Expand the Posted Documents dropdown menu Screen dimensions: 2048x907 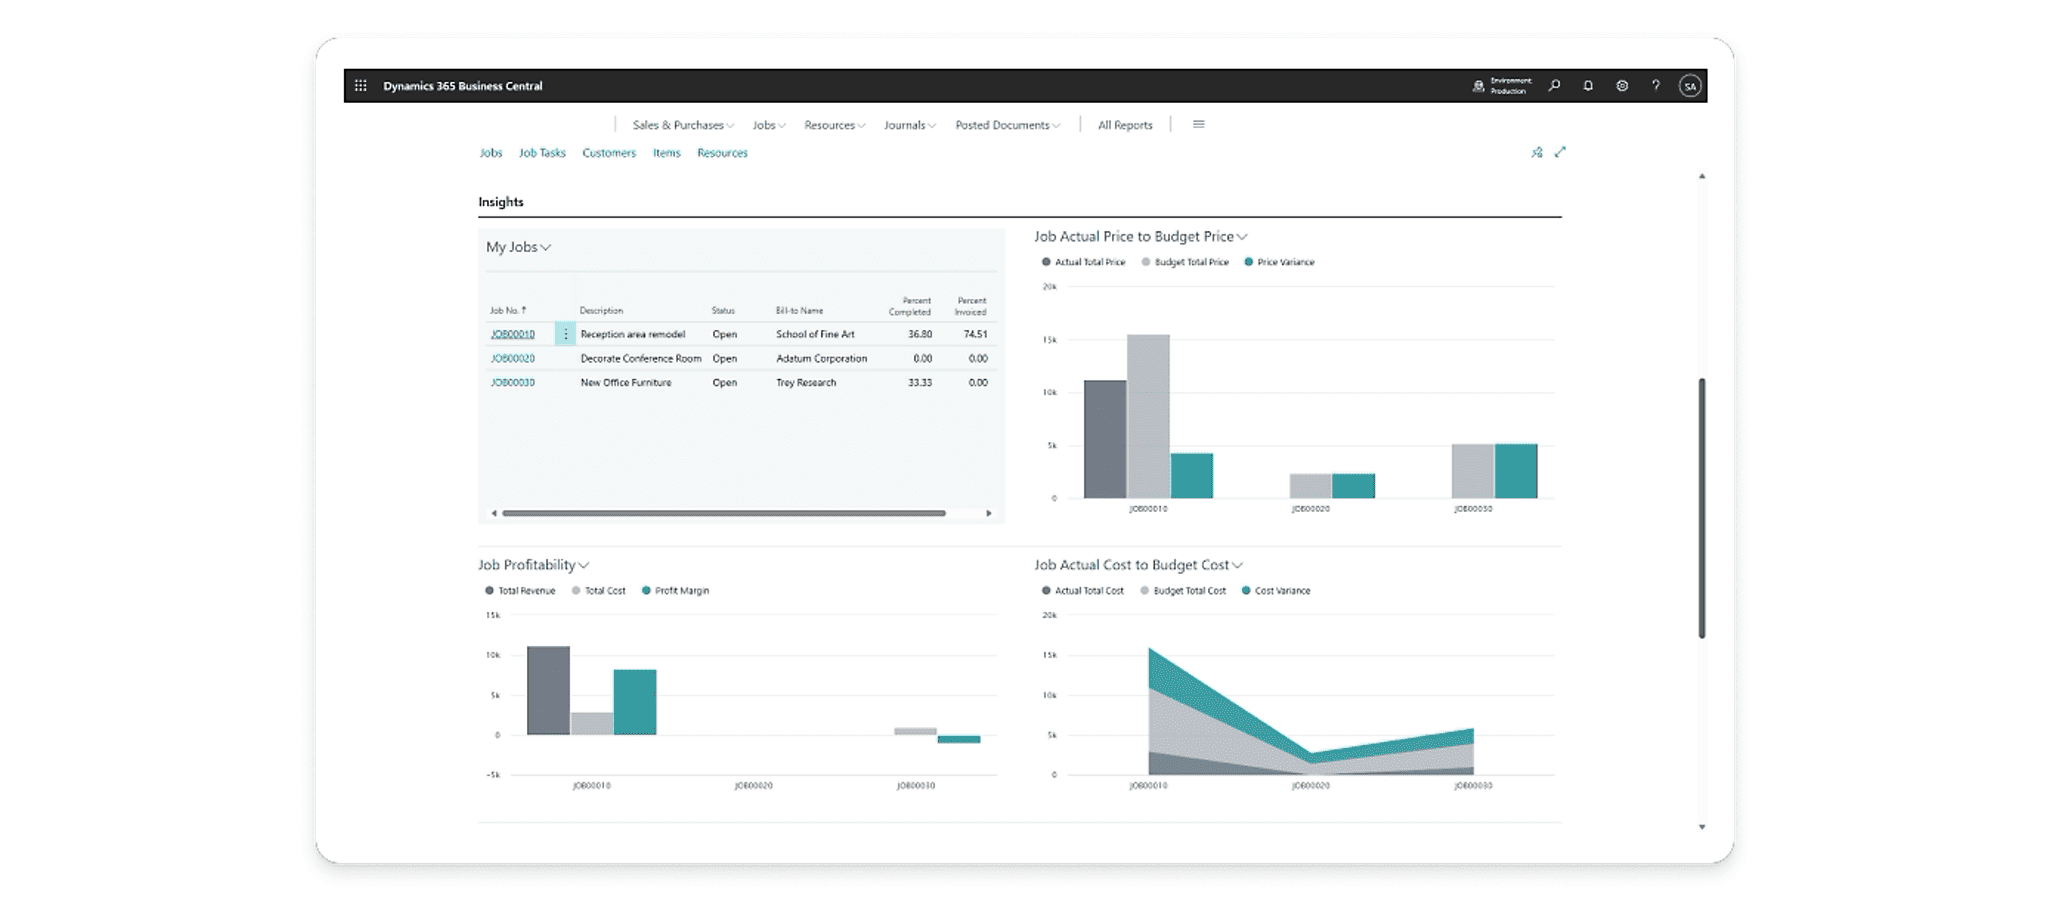(x=1007, y=125)
